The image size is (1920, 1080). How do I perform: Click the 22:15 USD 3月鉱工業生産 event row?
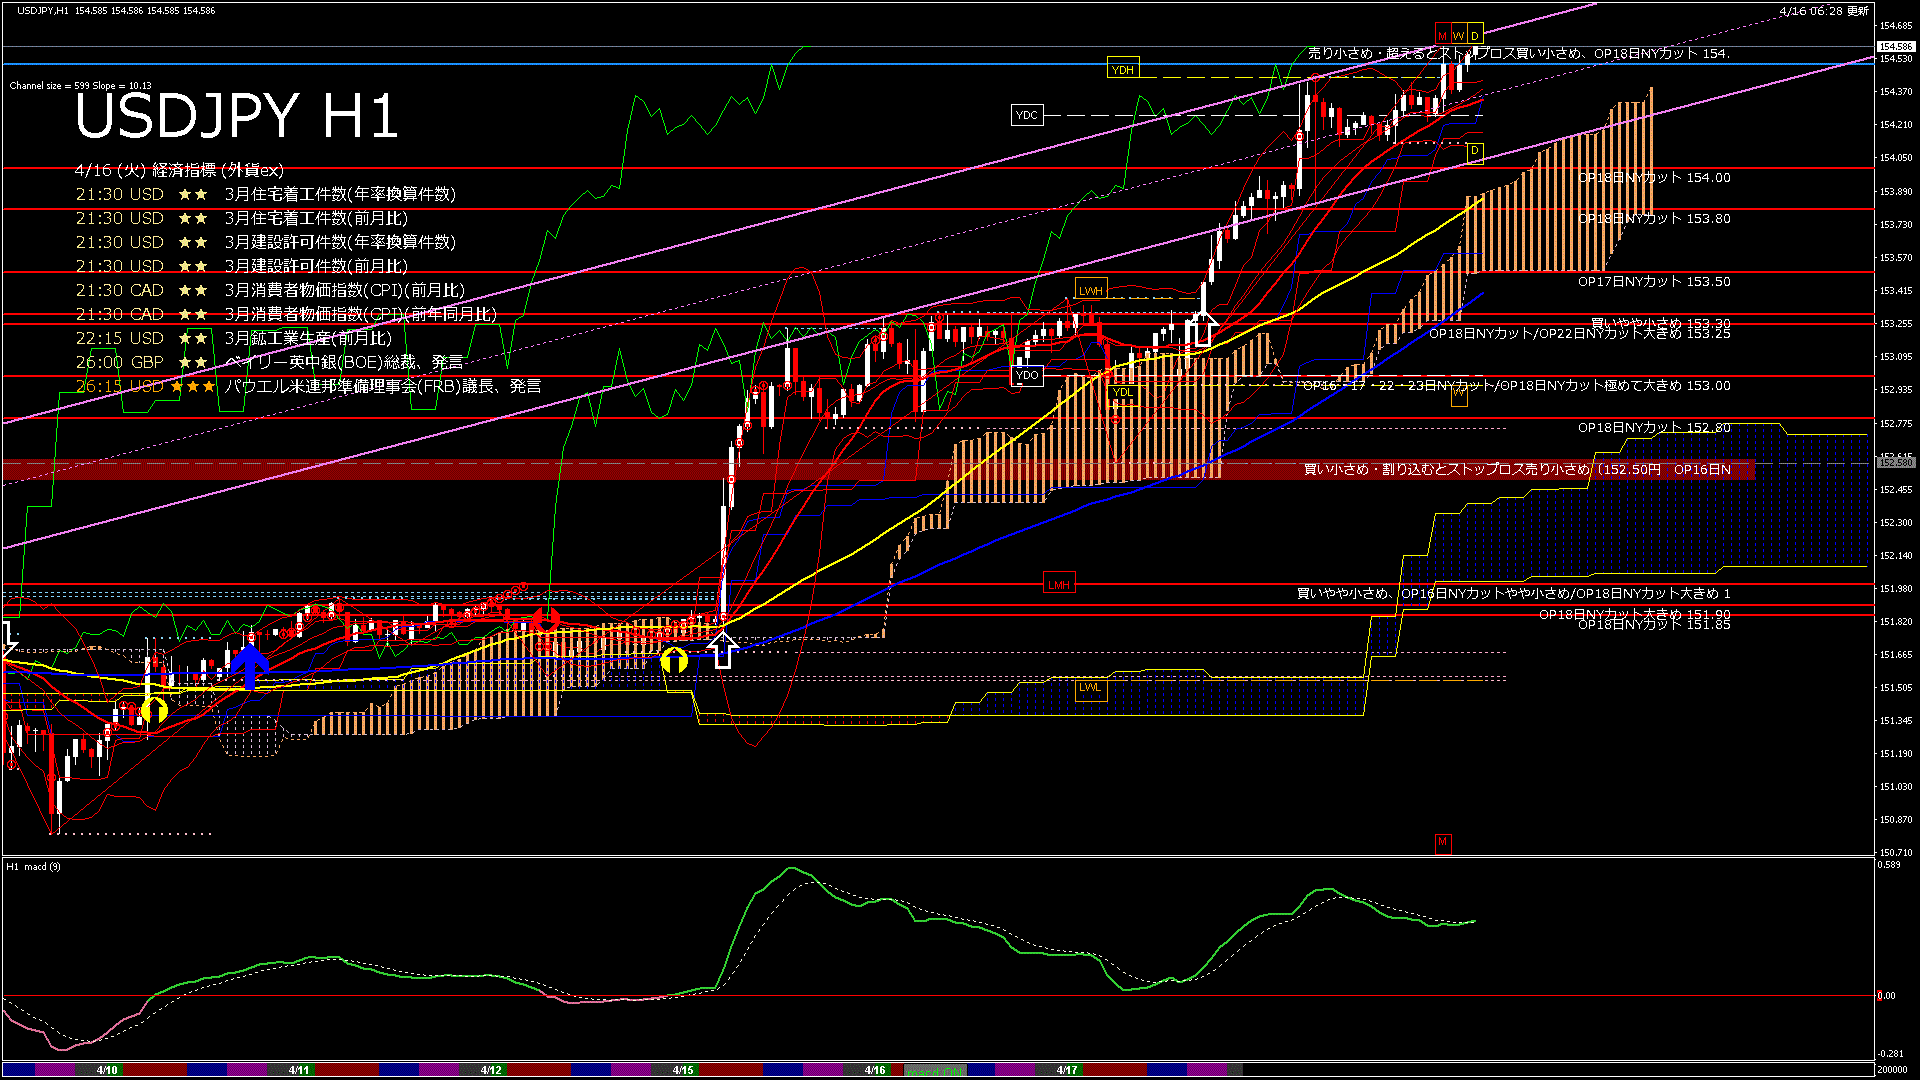[234, 338]
